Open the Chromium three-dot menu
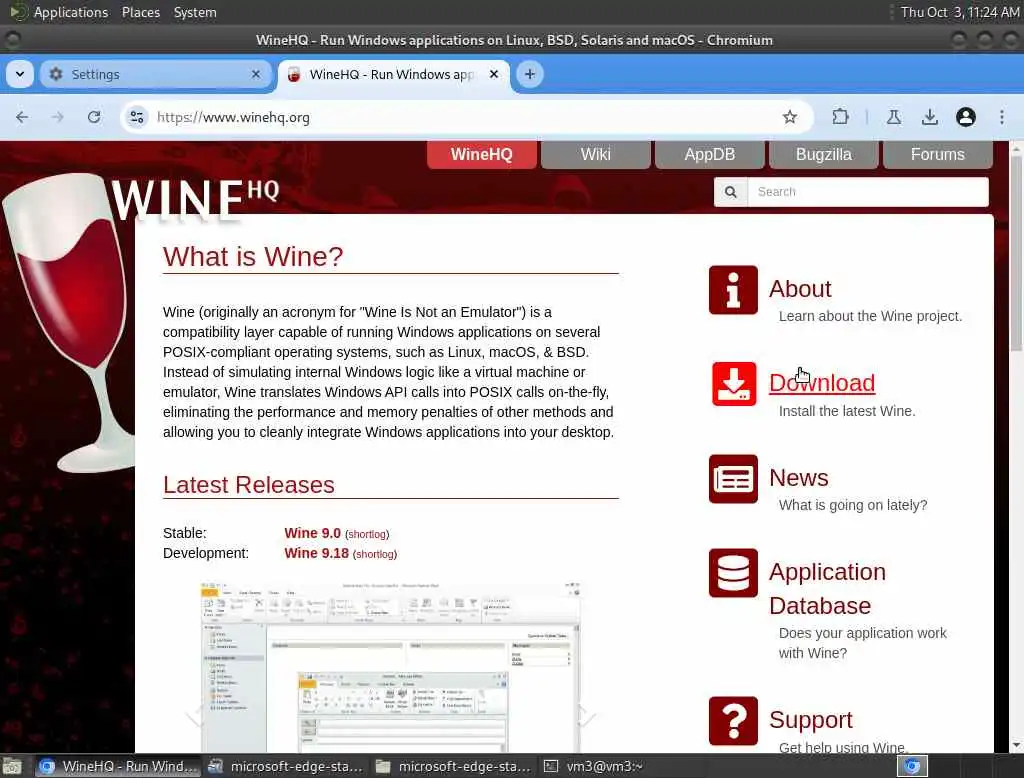 [1002, 118]
